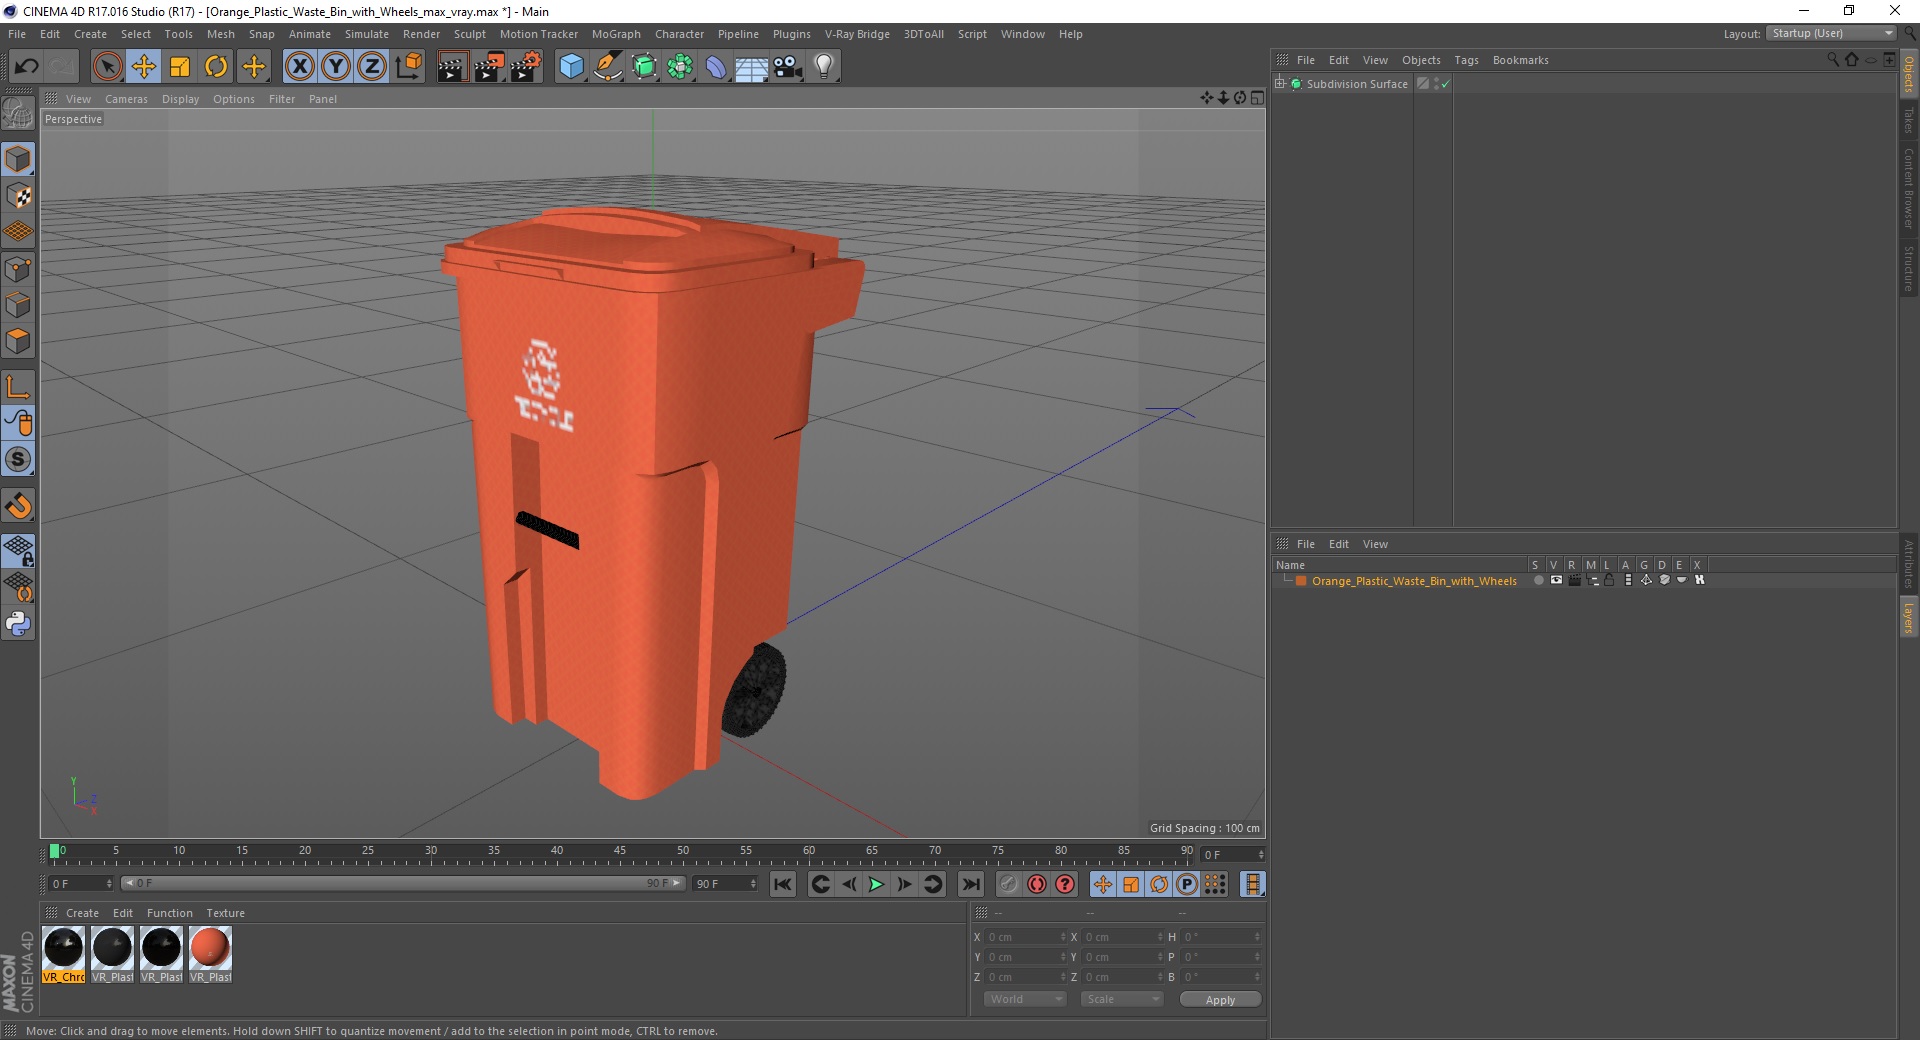Viewport: 1920px width, 1040px height.
Task: Toggle Subdivision Surface green enable checkmark
Action: (x=1445, y=84)
